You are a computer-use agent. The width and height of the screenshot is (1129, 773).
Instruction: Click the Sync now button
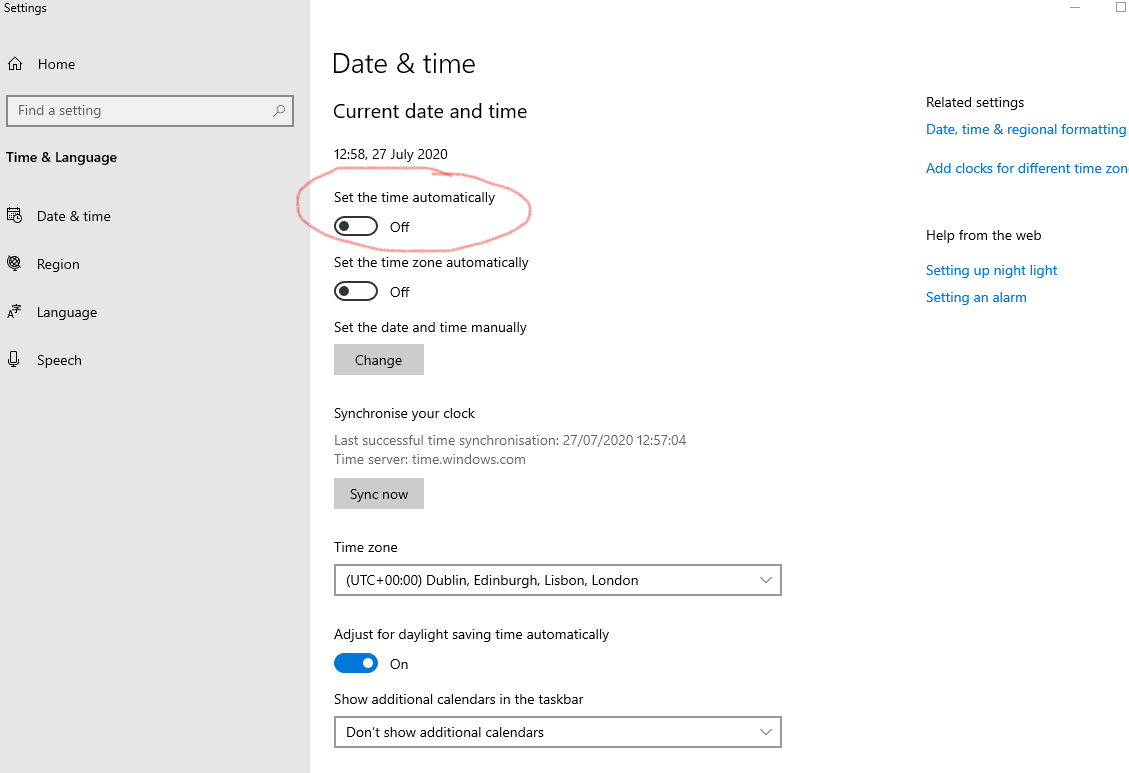(378, 493)
